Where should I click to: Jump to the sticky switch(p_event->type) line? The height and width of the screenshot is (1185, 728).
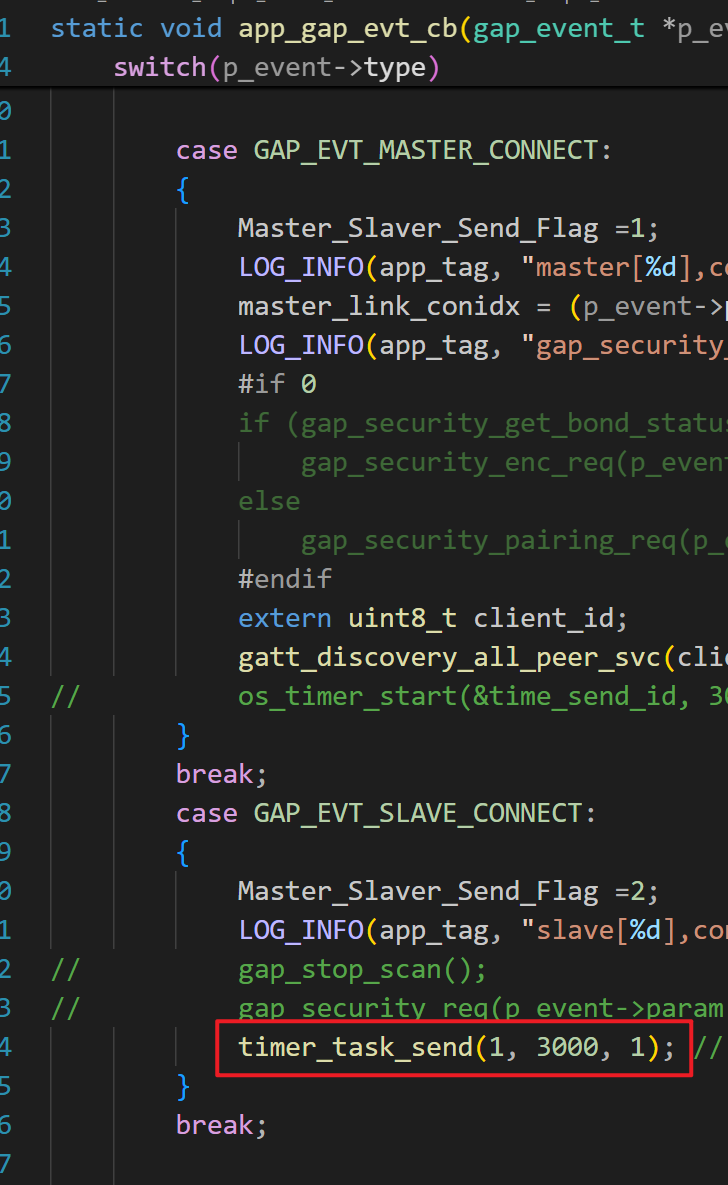point(276,68)
